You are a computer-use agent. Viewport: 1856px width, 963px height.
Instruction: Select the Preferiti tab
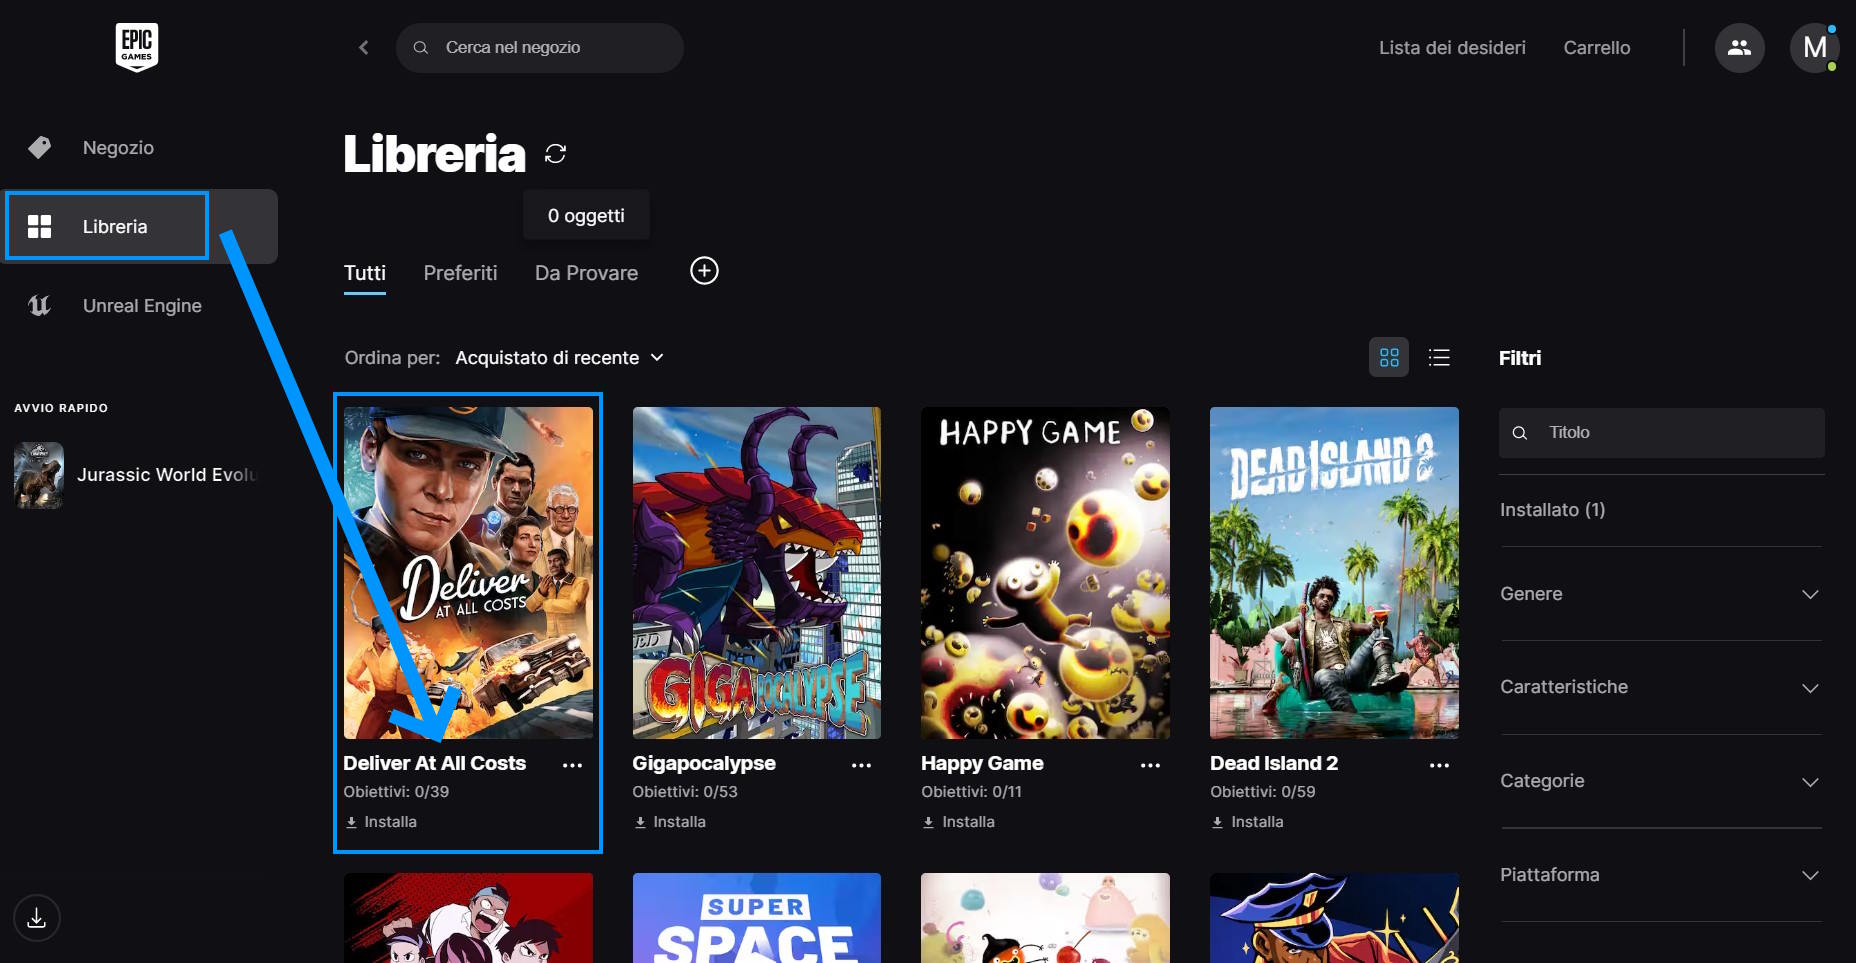(x=460, y=273)
